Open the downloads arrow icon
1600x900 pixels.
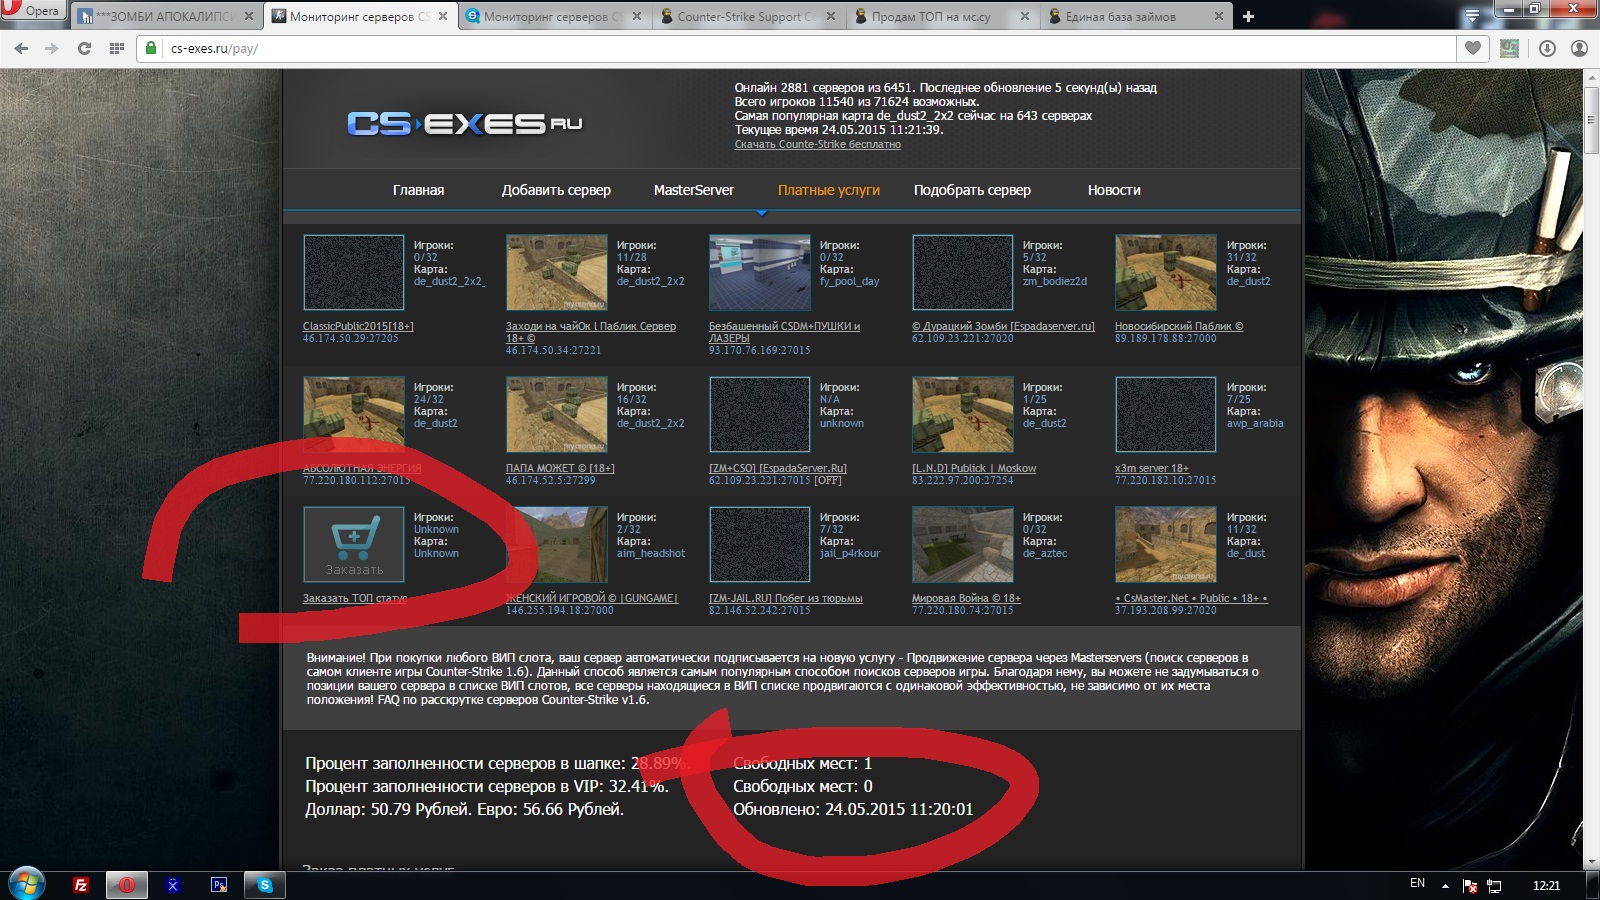click(x=1547, y=48)
